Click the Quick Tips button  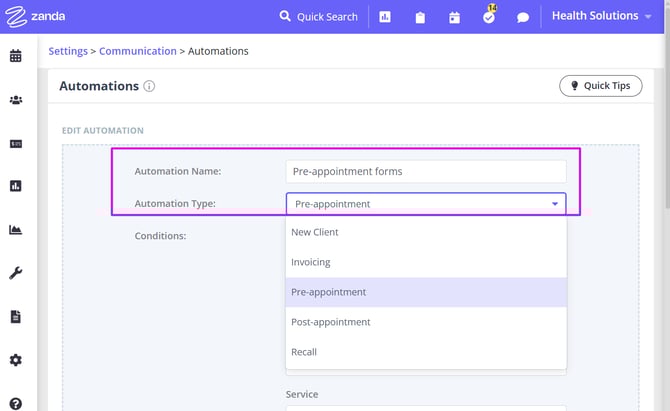(x=600, y=86)
